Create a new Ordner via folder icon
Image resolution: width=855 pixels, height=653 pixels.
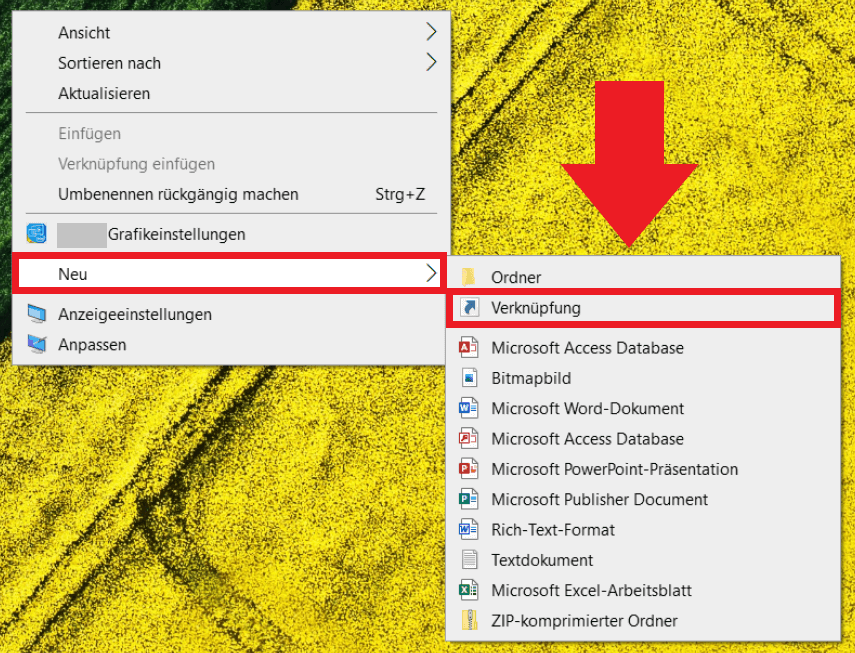[x=469, y=277]
